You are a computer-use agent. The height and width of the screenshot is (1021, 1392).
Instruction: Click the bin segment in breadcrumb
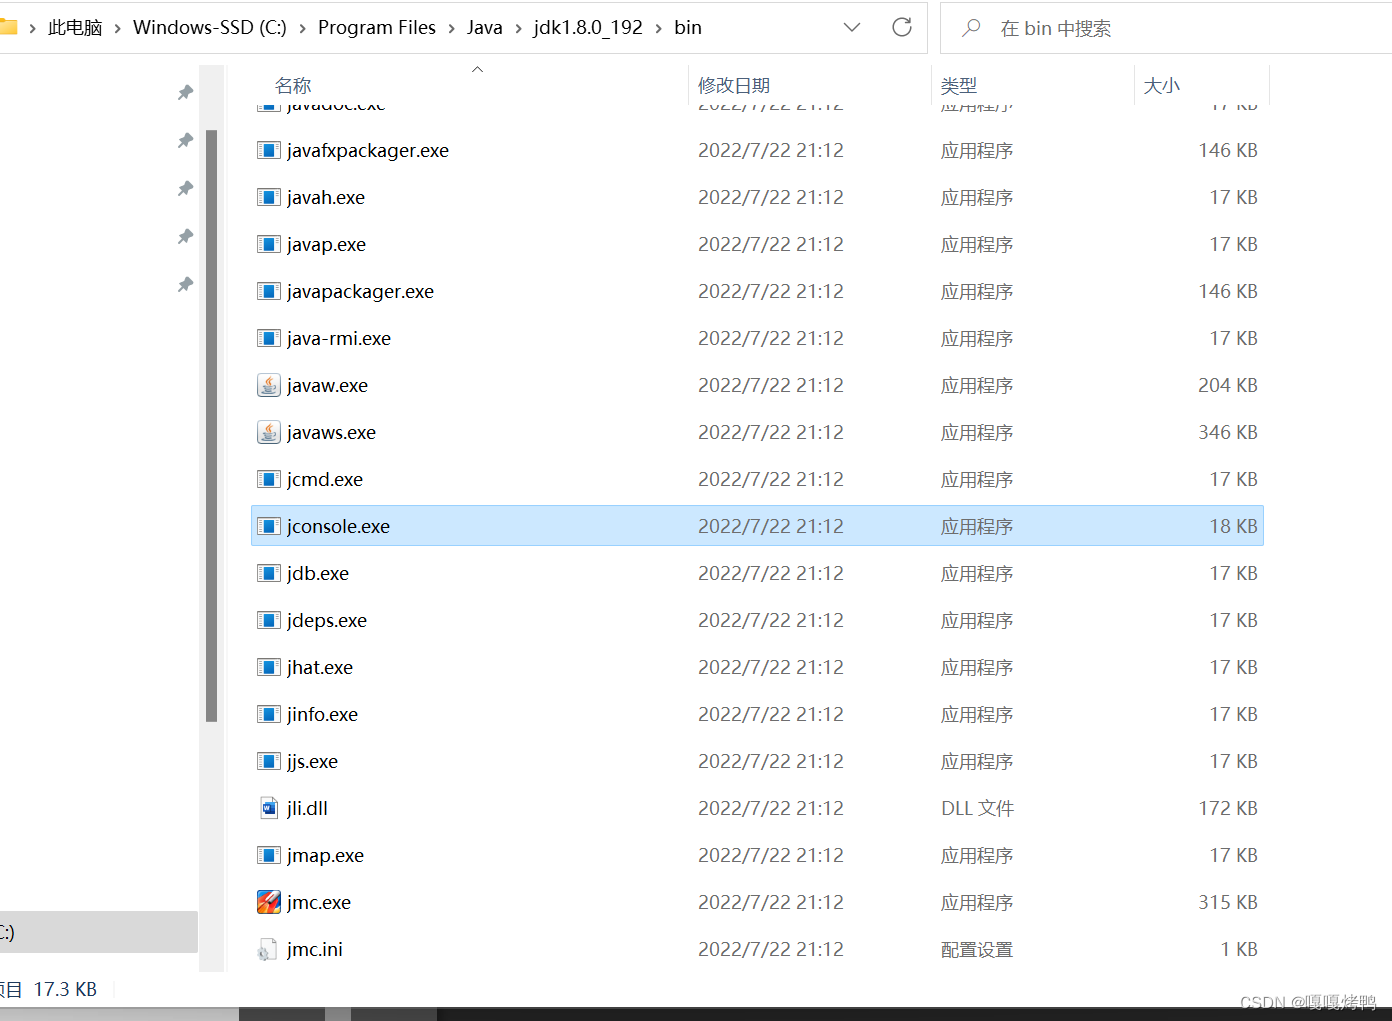(x=688, y=28)
